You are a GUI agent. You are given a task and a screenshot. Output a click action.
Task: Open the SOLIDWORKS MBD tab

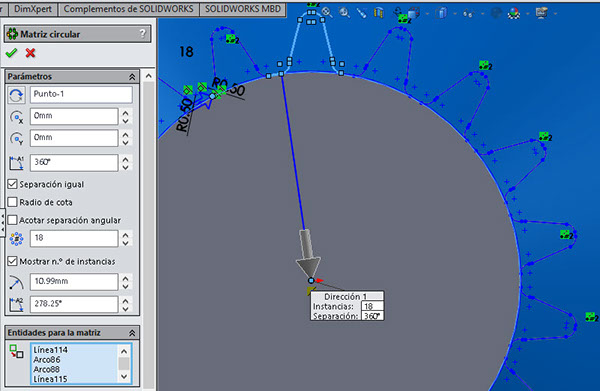click(243, 9)
